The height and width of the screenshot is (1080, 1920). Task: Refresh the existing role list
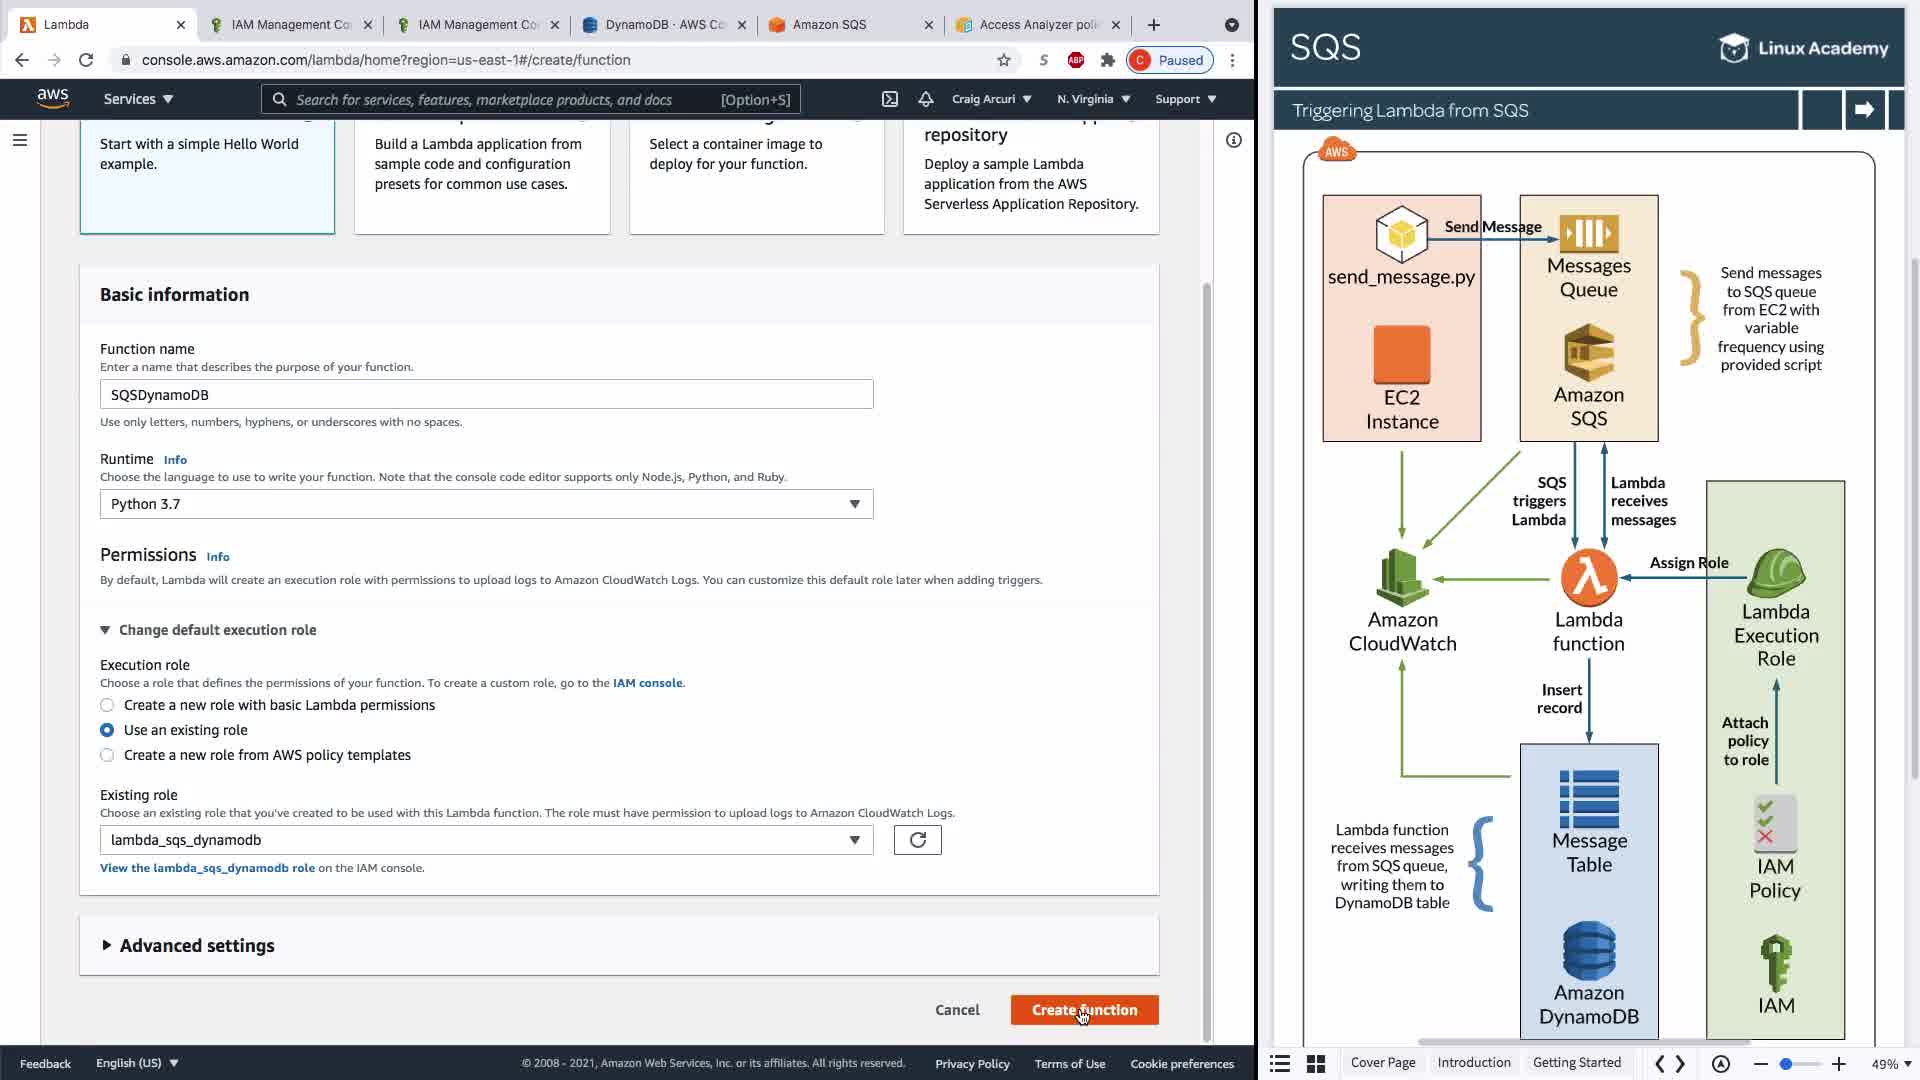click(x=917, y=840)
